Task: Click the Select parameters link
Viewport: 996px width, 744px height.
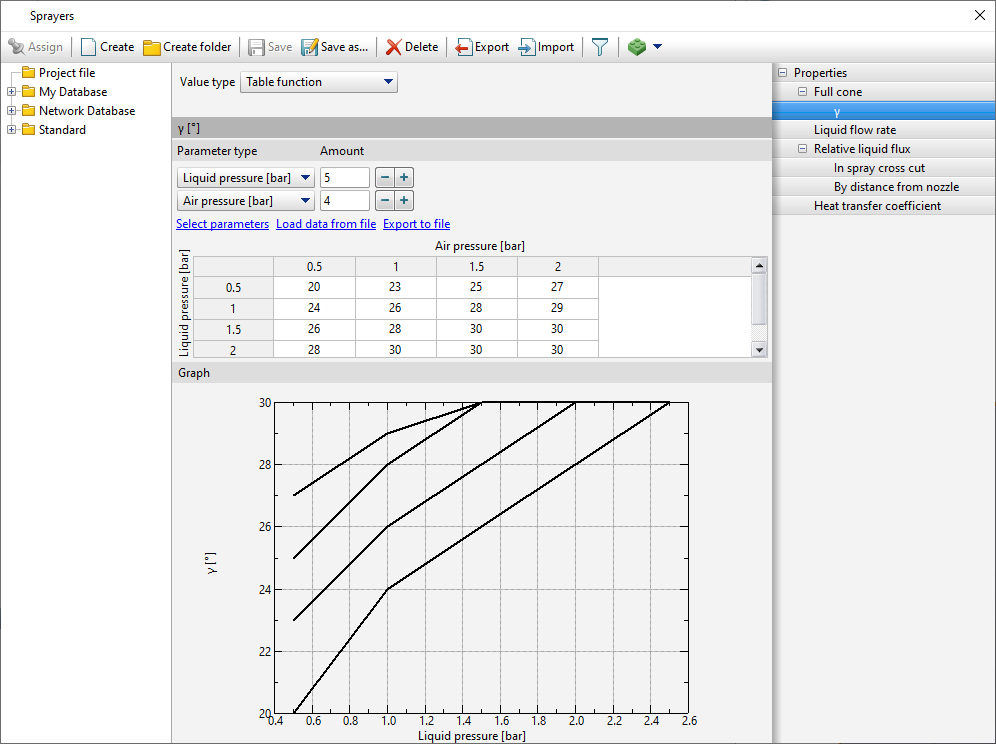Action: coord(222,224)
